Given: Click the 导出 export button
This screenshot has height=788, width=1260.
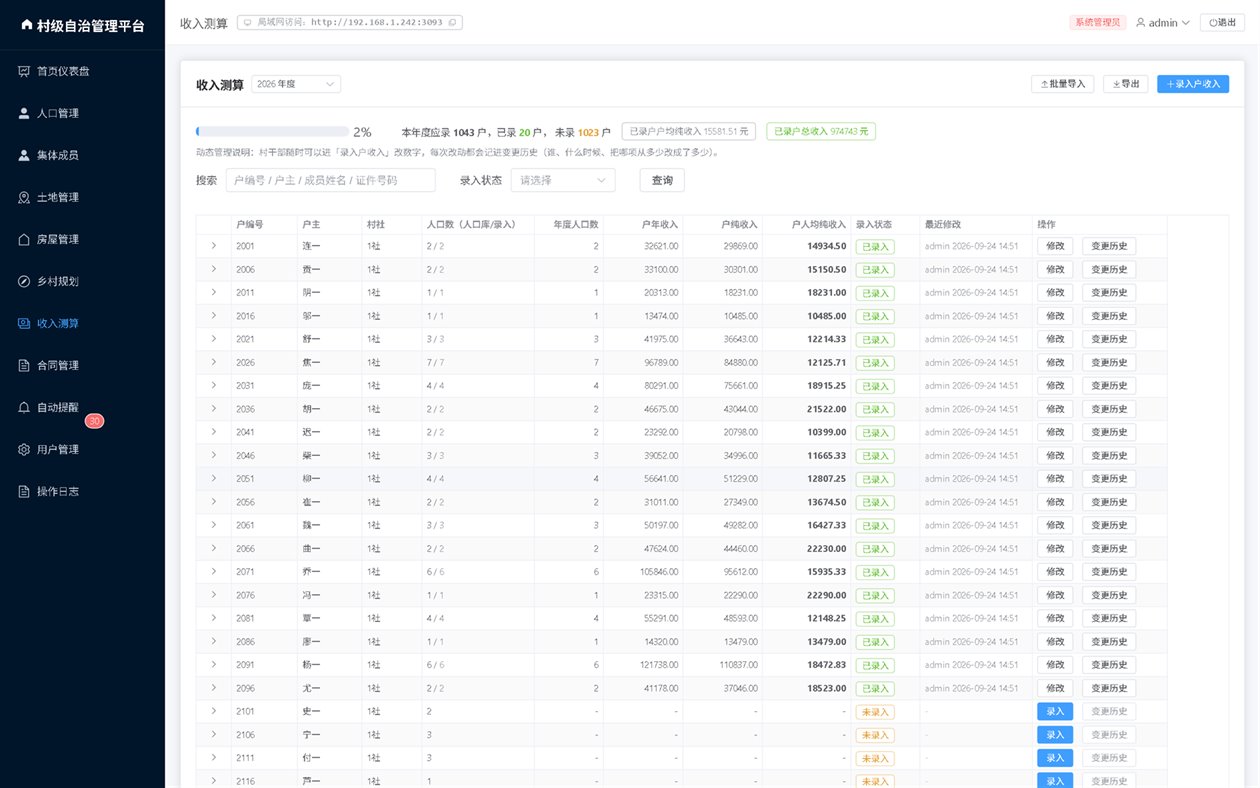Looking at the screenshot, I should tap(1126, 84).
